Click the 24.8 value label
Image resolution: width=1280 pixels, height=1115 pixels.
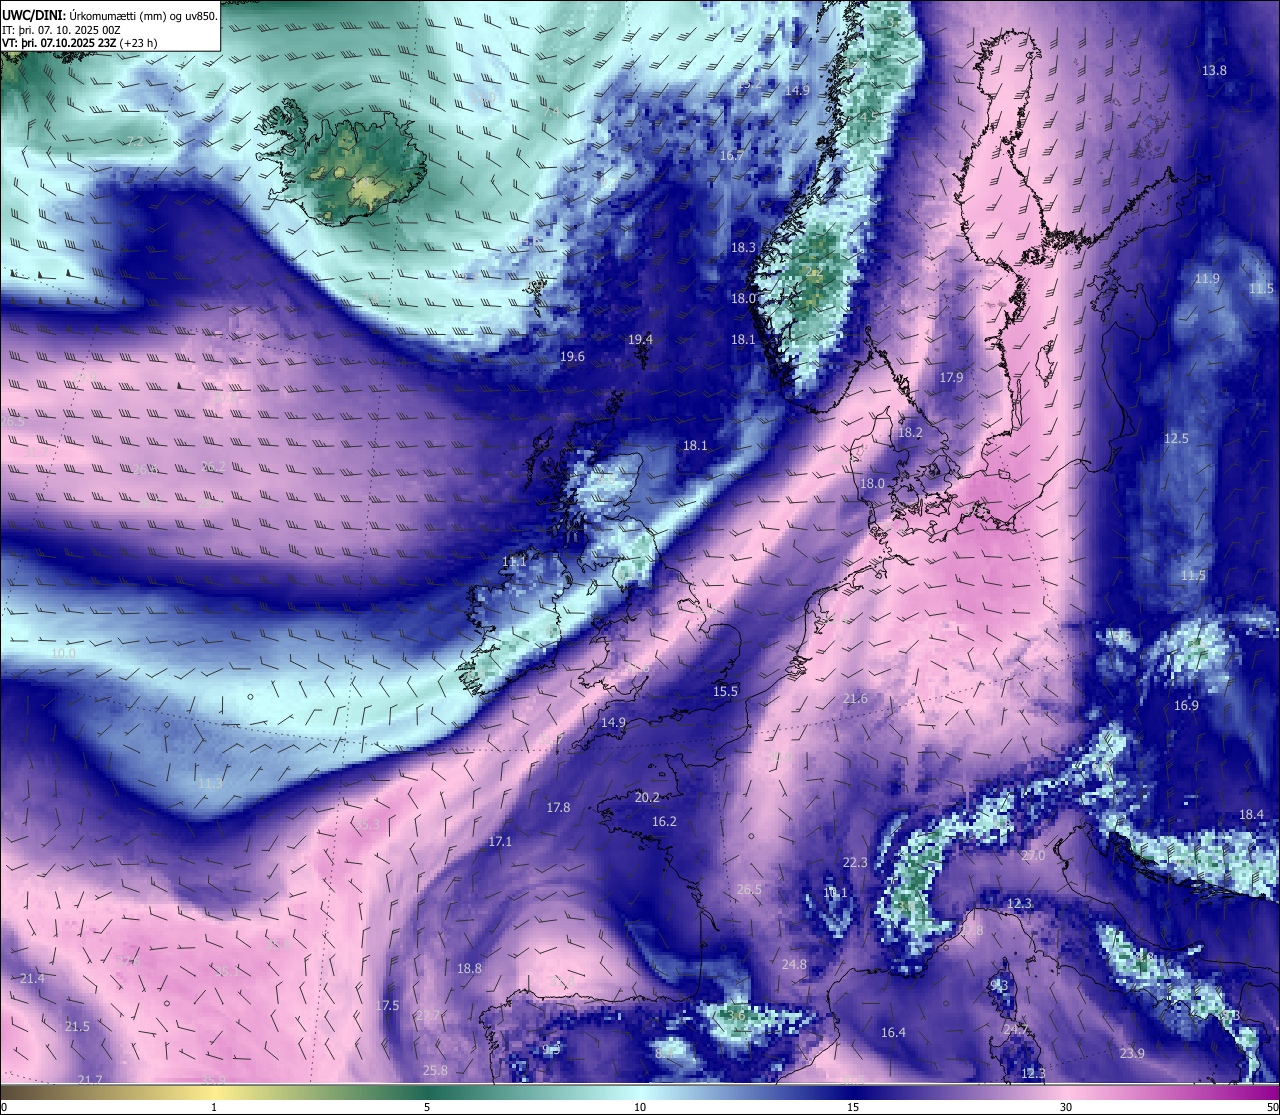click(794, 964)
